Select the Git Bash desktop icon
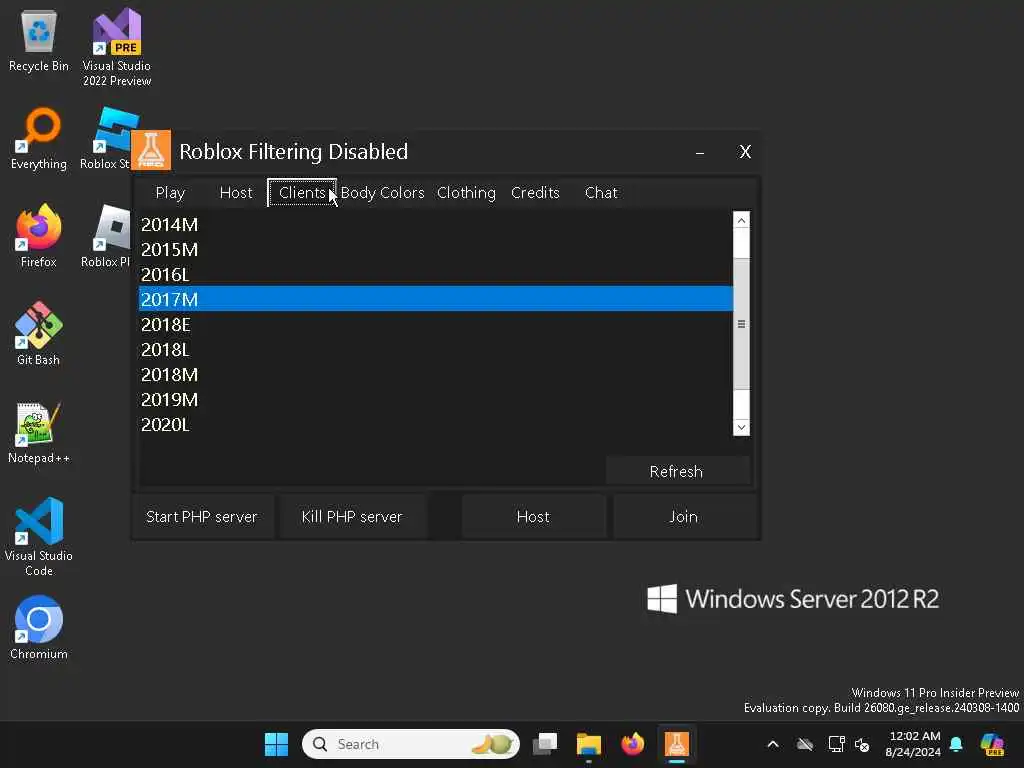1024x768 pixels. [39, 334]
